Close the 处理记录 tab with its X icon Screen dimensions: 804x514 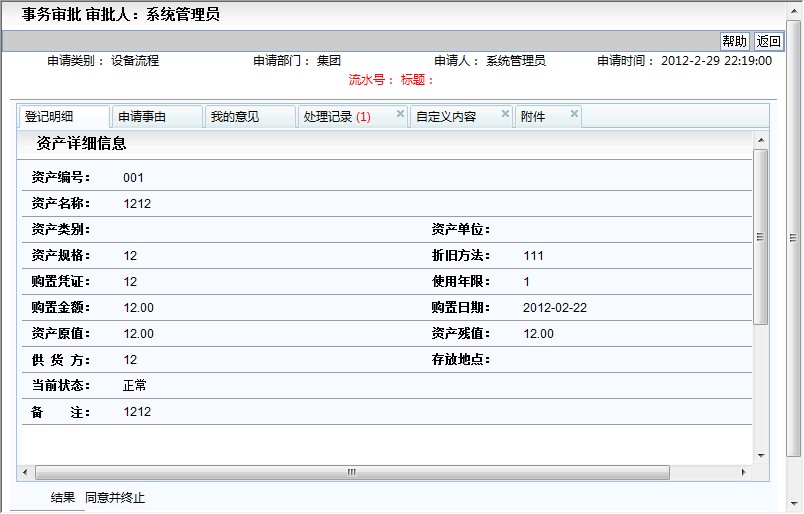tap(400, 114)
